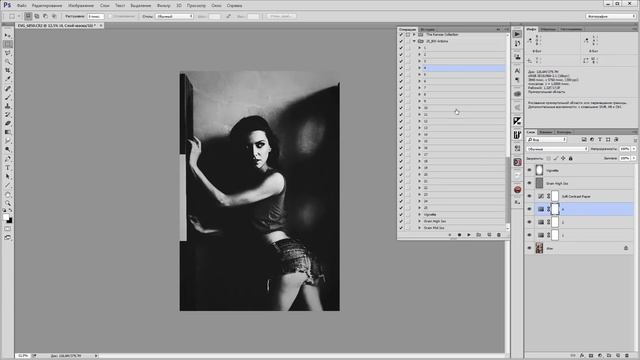Viewport: 640px width, 360px height.
Task: Select the Move tool
Action: (8, 36)
